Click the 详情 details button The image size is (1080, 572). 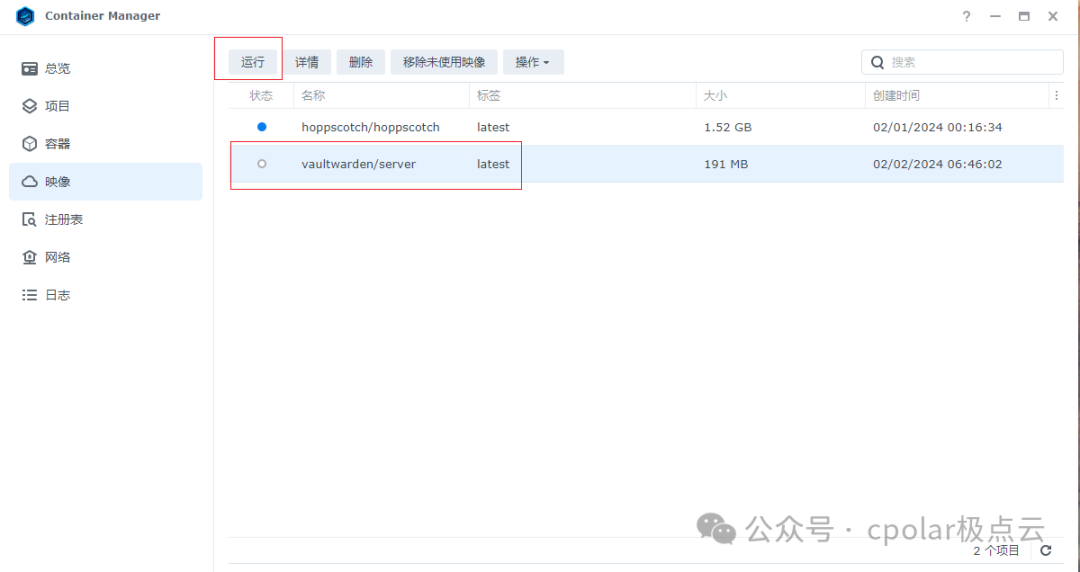(307, 62)
